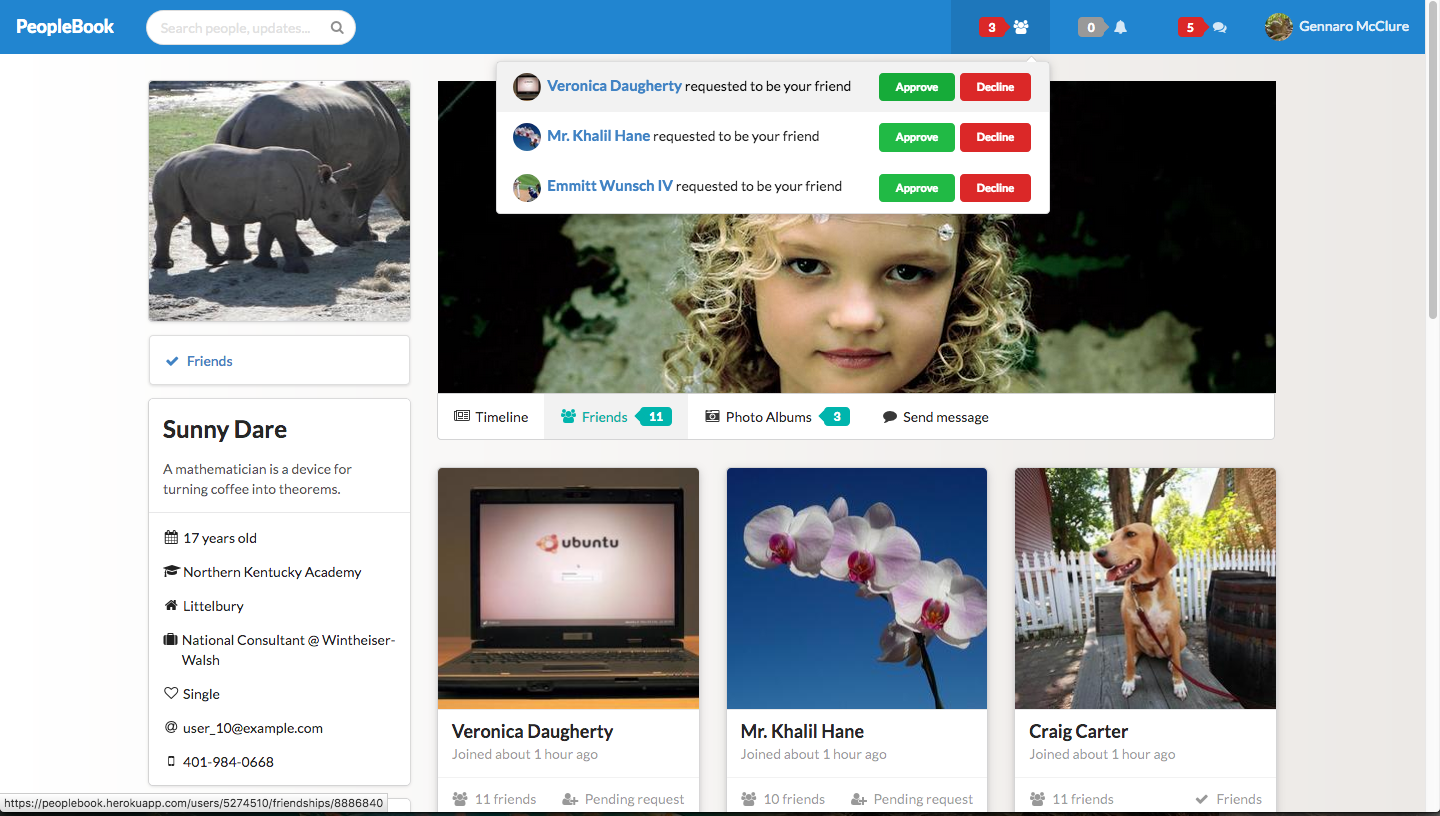
Task: Click the phone icon beside 401-984-0668
Action: click(171, 762)
